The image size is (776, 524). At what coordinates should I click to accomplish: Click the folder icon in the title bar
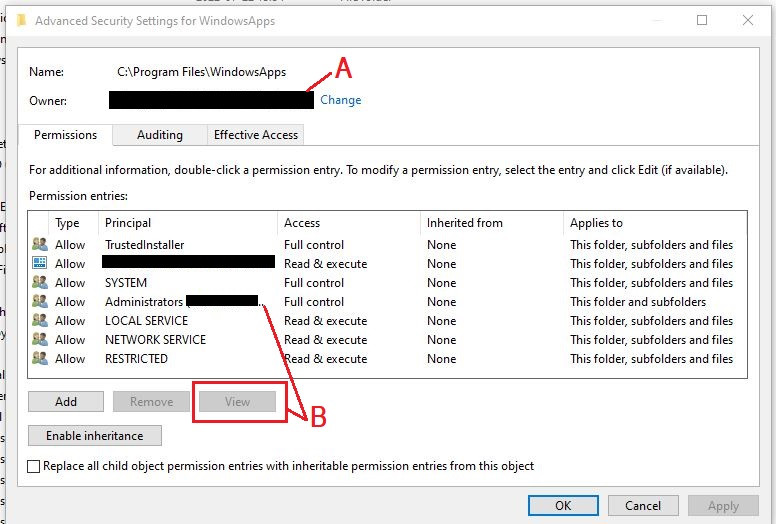click(x=21, y=20)
